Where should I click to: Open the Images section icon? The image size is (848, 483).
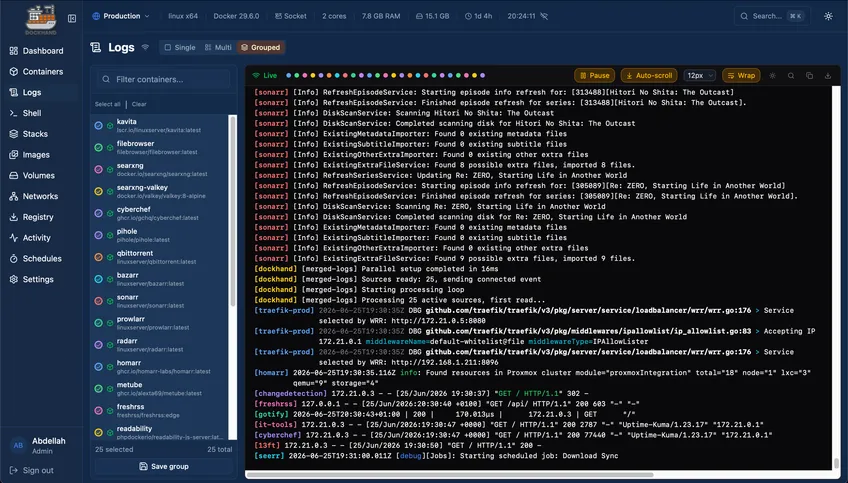tap(14, 155)
